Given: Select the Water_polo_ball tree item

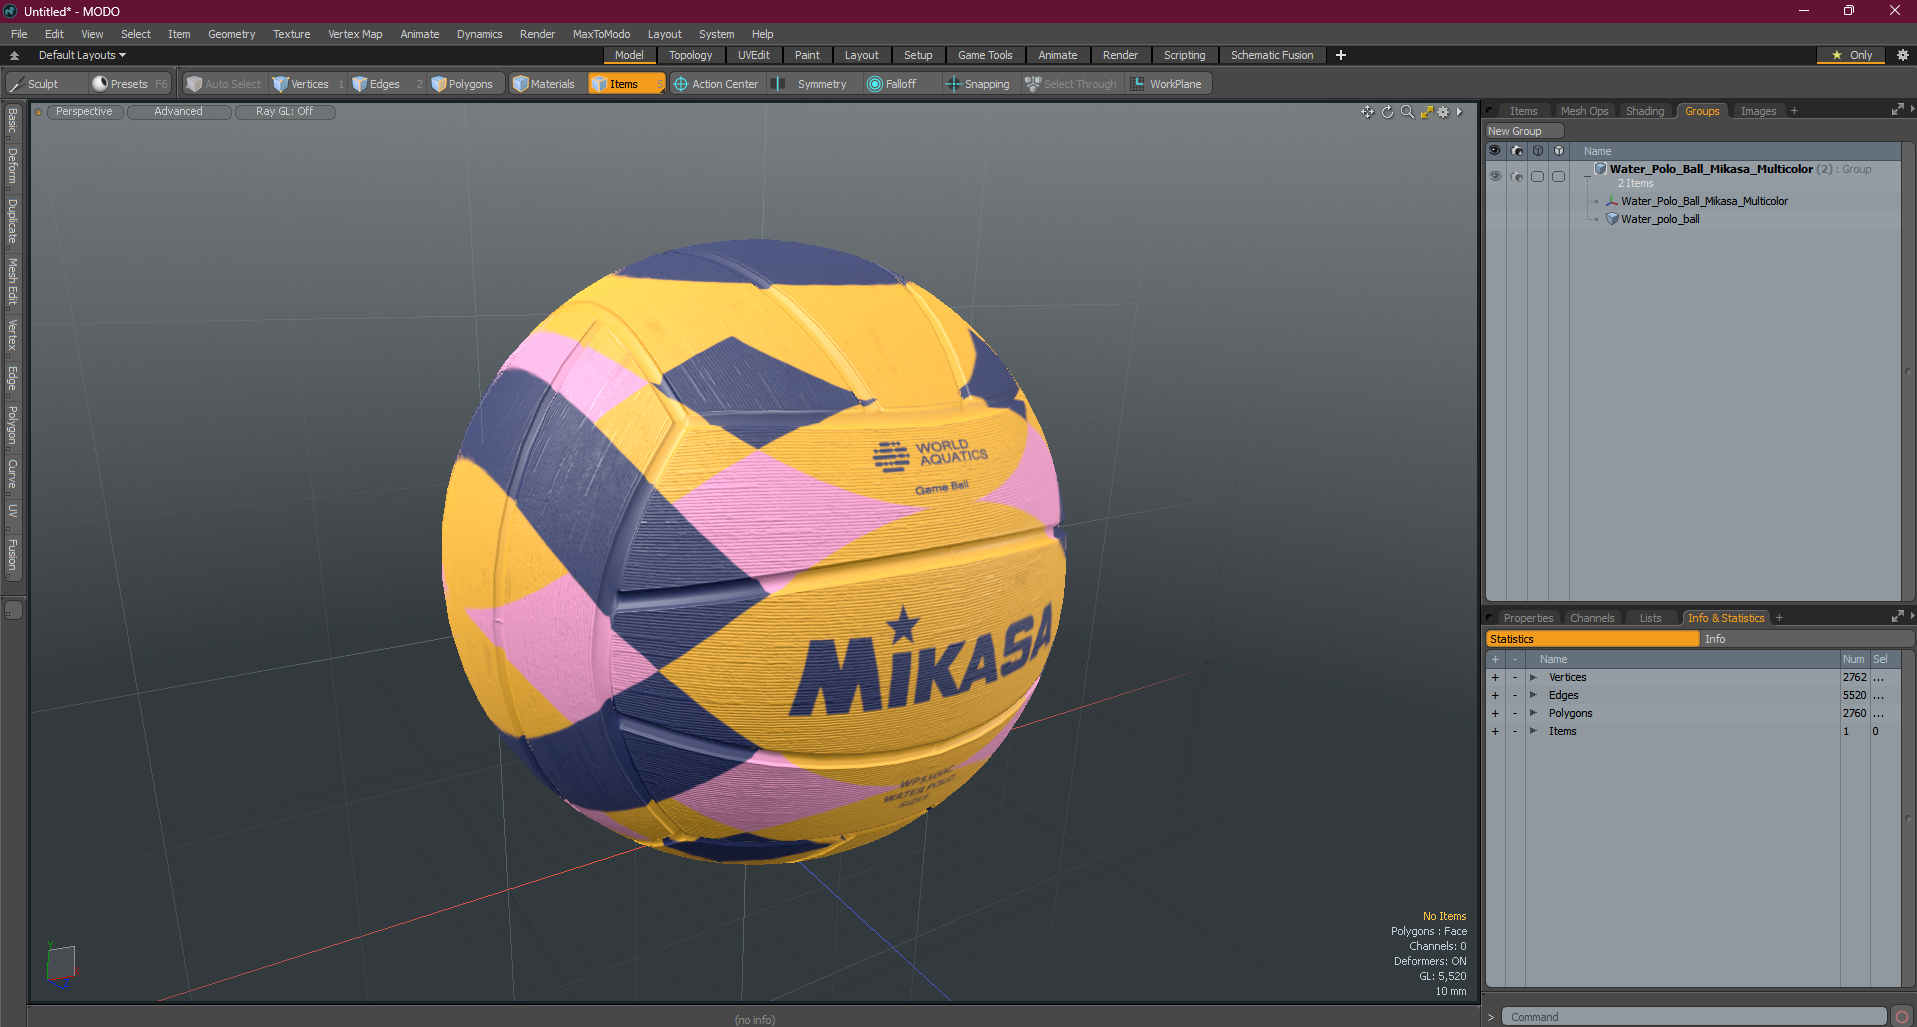Looking at the screenshot, I should click(x=1660, y=219).
